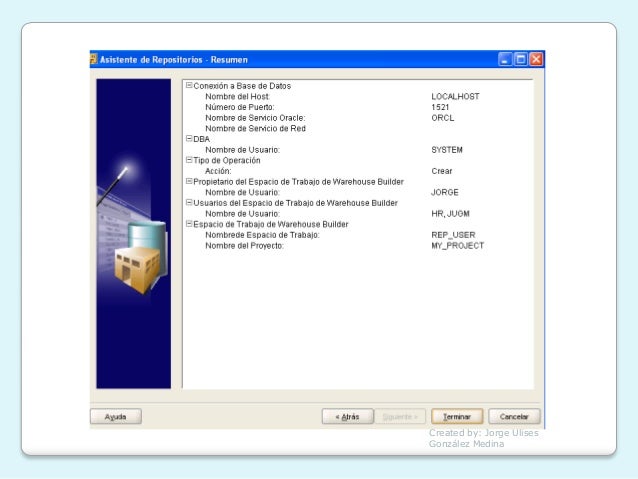
Task: Select the Nombre del Proyecto label
Action: (245, 245)
